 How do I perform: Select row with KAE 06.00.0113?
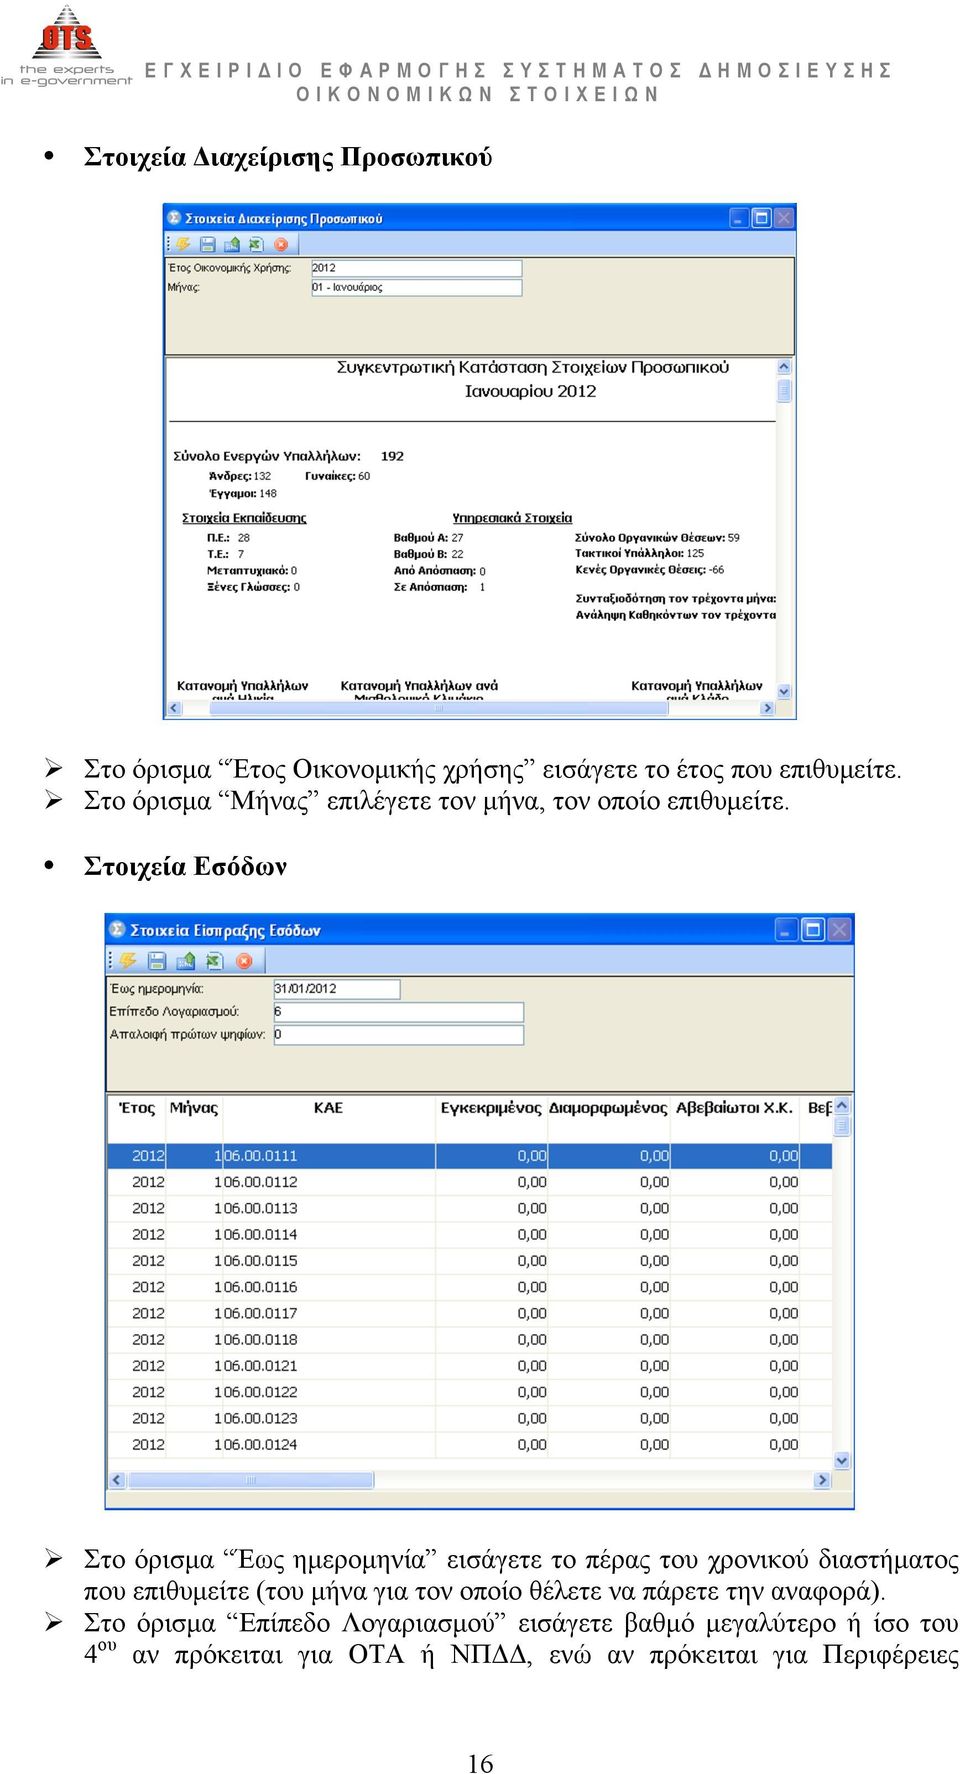[x=470, y=1208]
